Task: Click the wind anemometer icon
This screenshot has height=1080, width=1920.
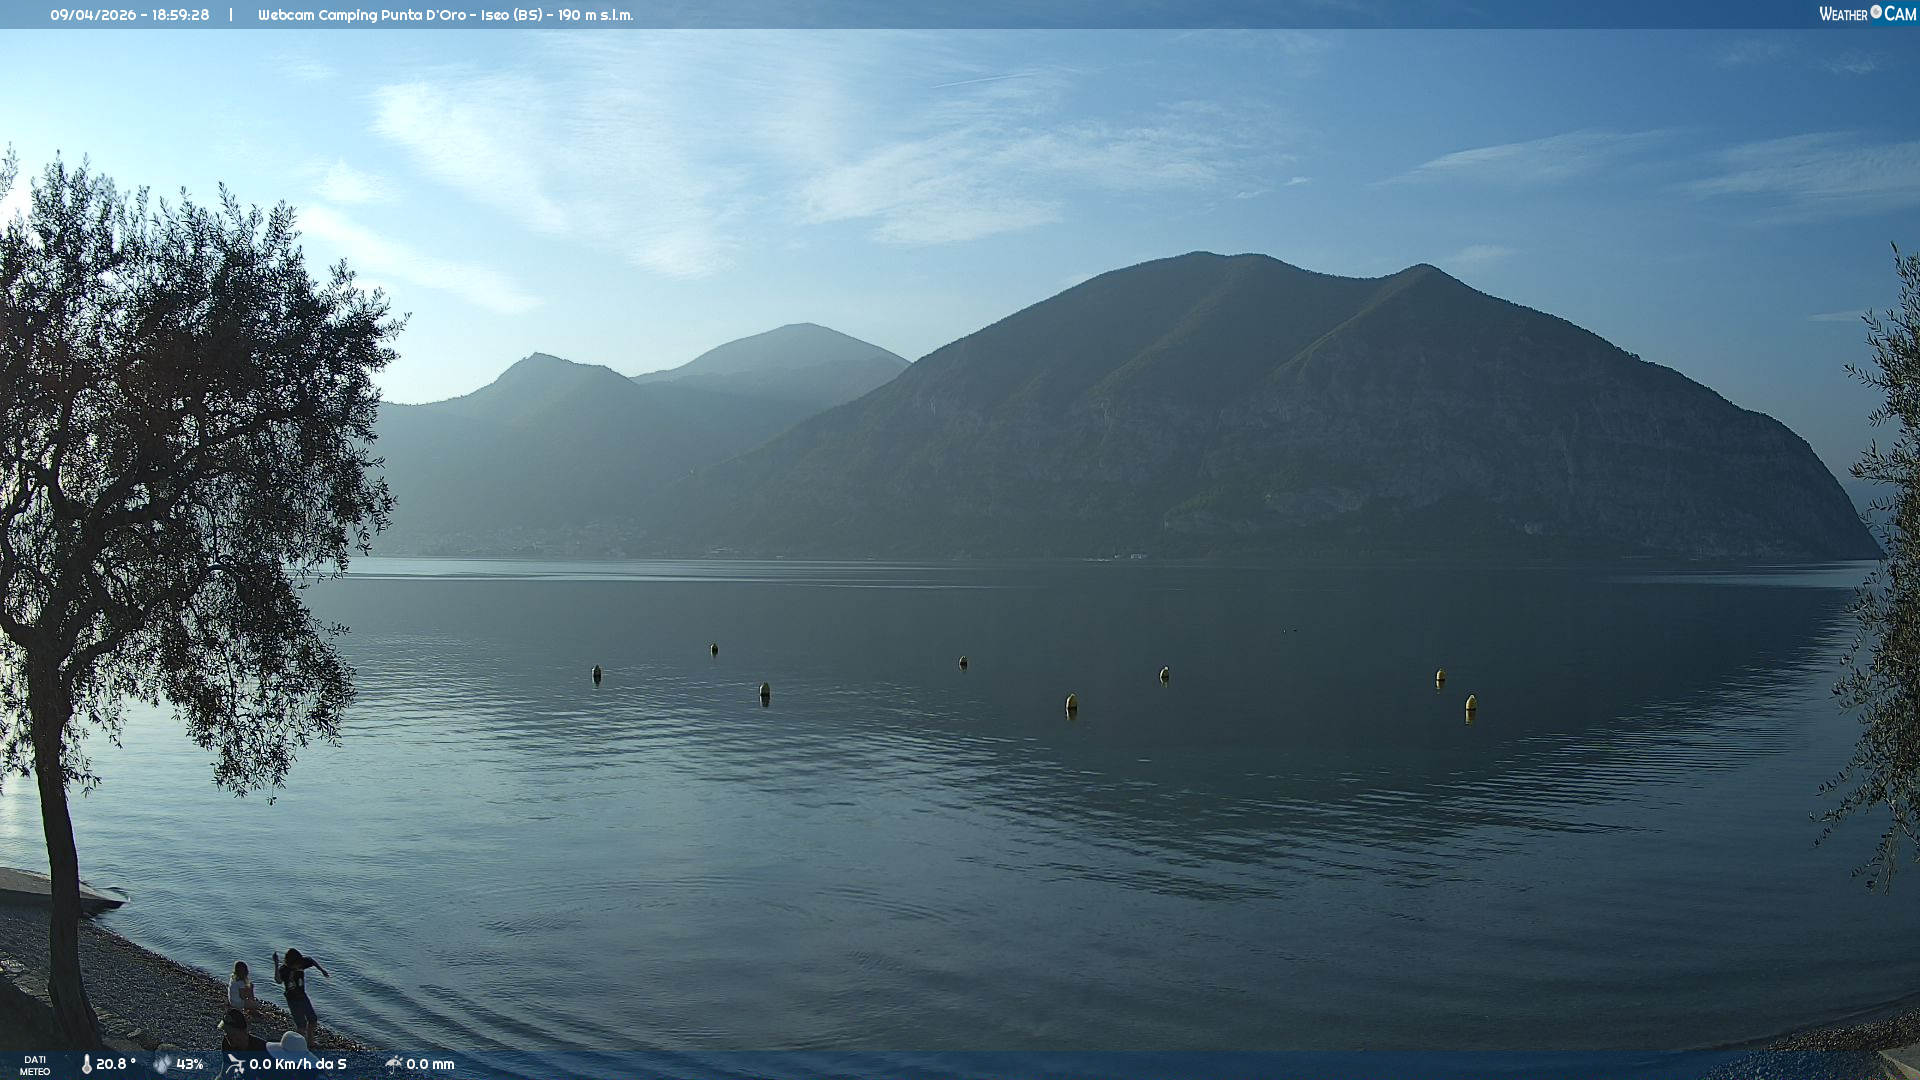Action: (235, 1065)
